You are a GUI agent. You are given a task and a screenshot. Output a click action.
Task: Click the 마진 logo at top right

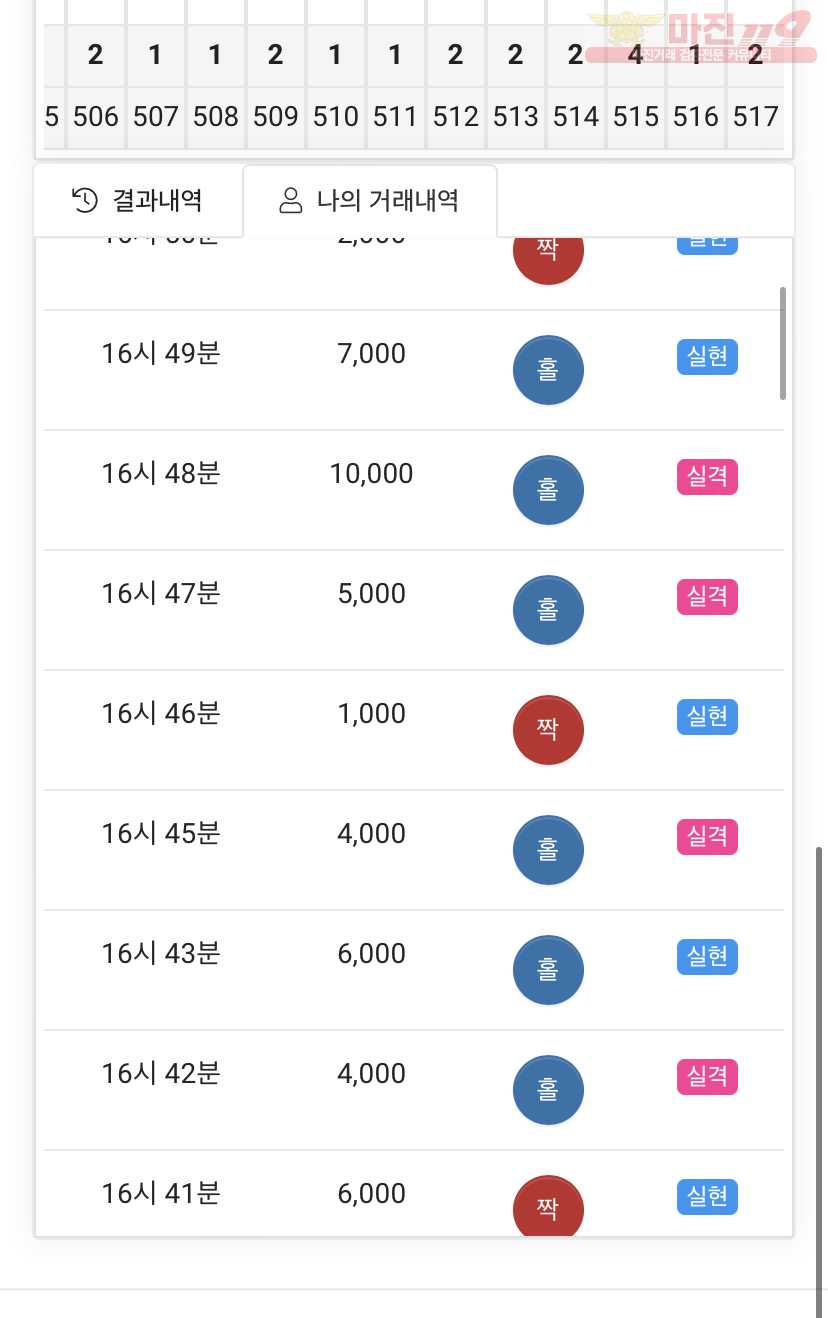pyautogui.click(x=700, y=35)
